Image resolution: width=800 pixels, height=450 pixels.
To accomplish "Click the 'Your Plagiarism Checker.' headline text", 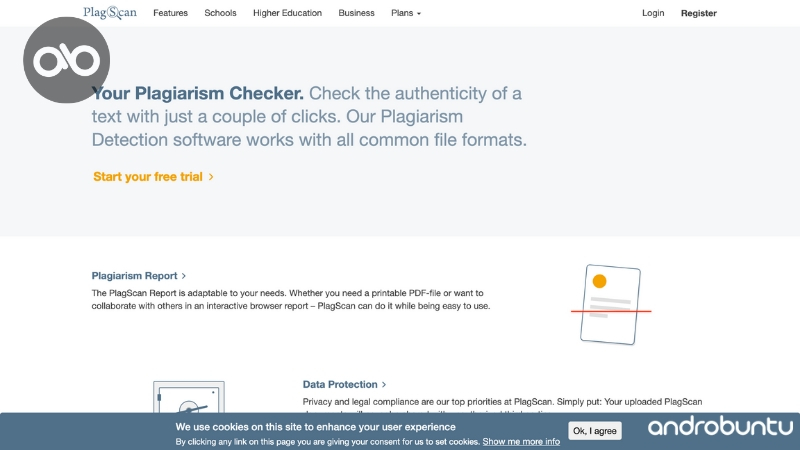I will click(x=197, y=93).
